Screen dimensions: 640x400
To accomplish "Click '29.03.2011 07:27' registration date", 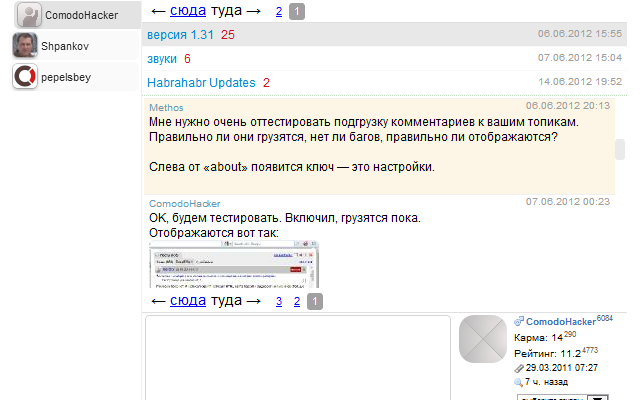I will 562,368.
